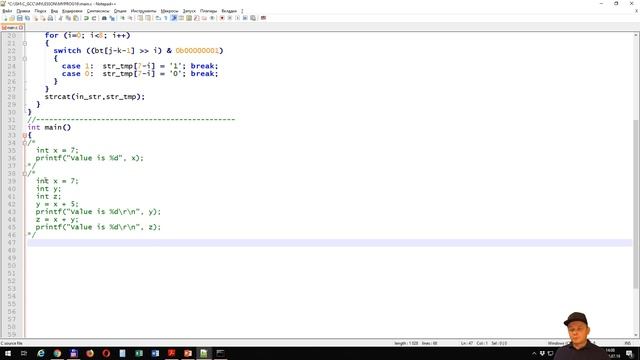Open the Запуск menu
This screenshot has width=640, height=360.
tap(189, 11)
